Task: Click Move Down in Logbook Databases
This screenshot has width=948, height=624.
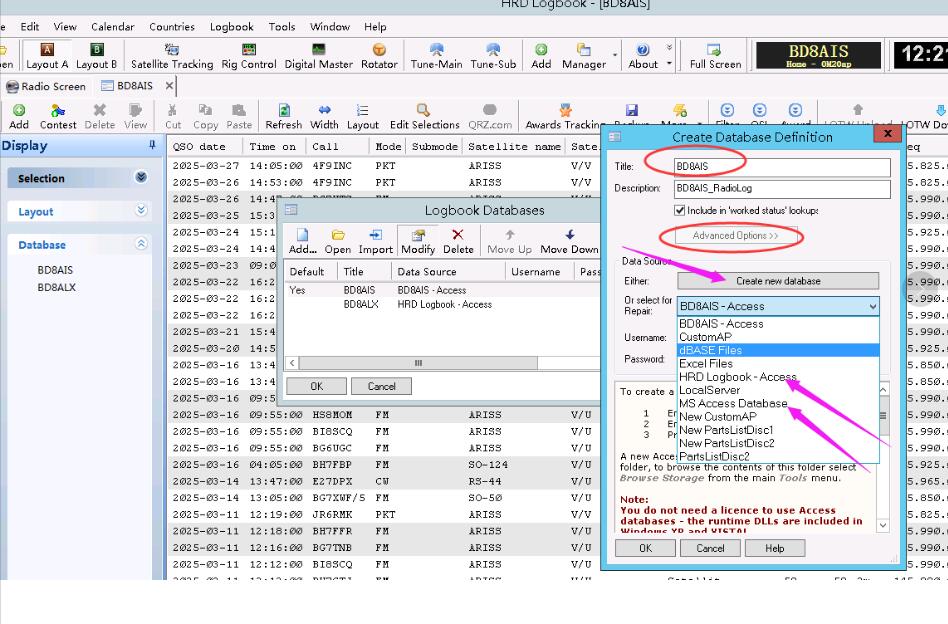Action: [x=569, y=241]
